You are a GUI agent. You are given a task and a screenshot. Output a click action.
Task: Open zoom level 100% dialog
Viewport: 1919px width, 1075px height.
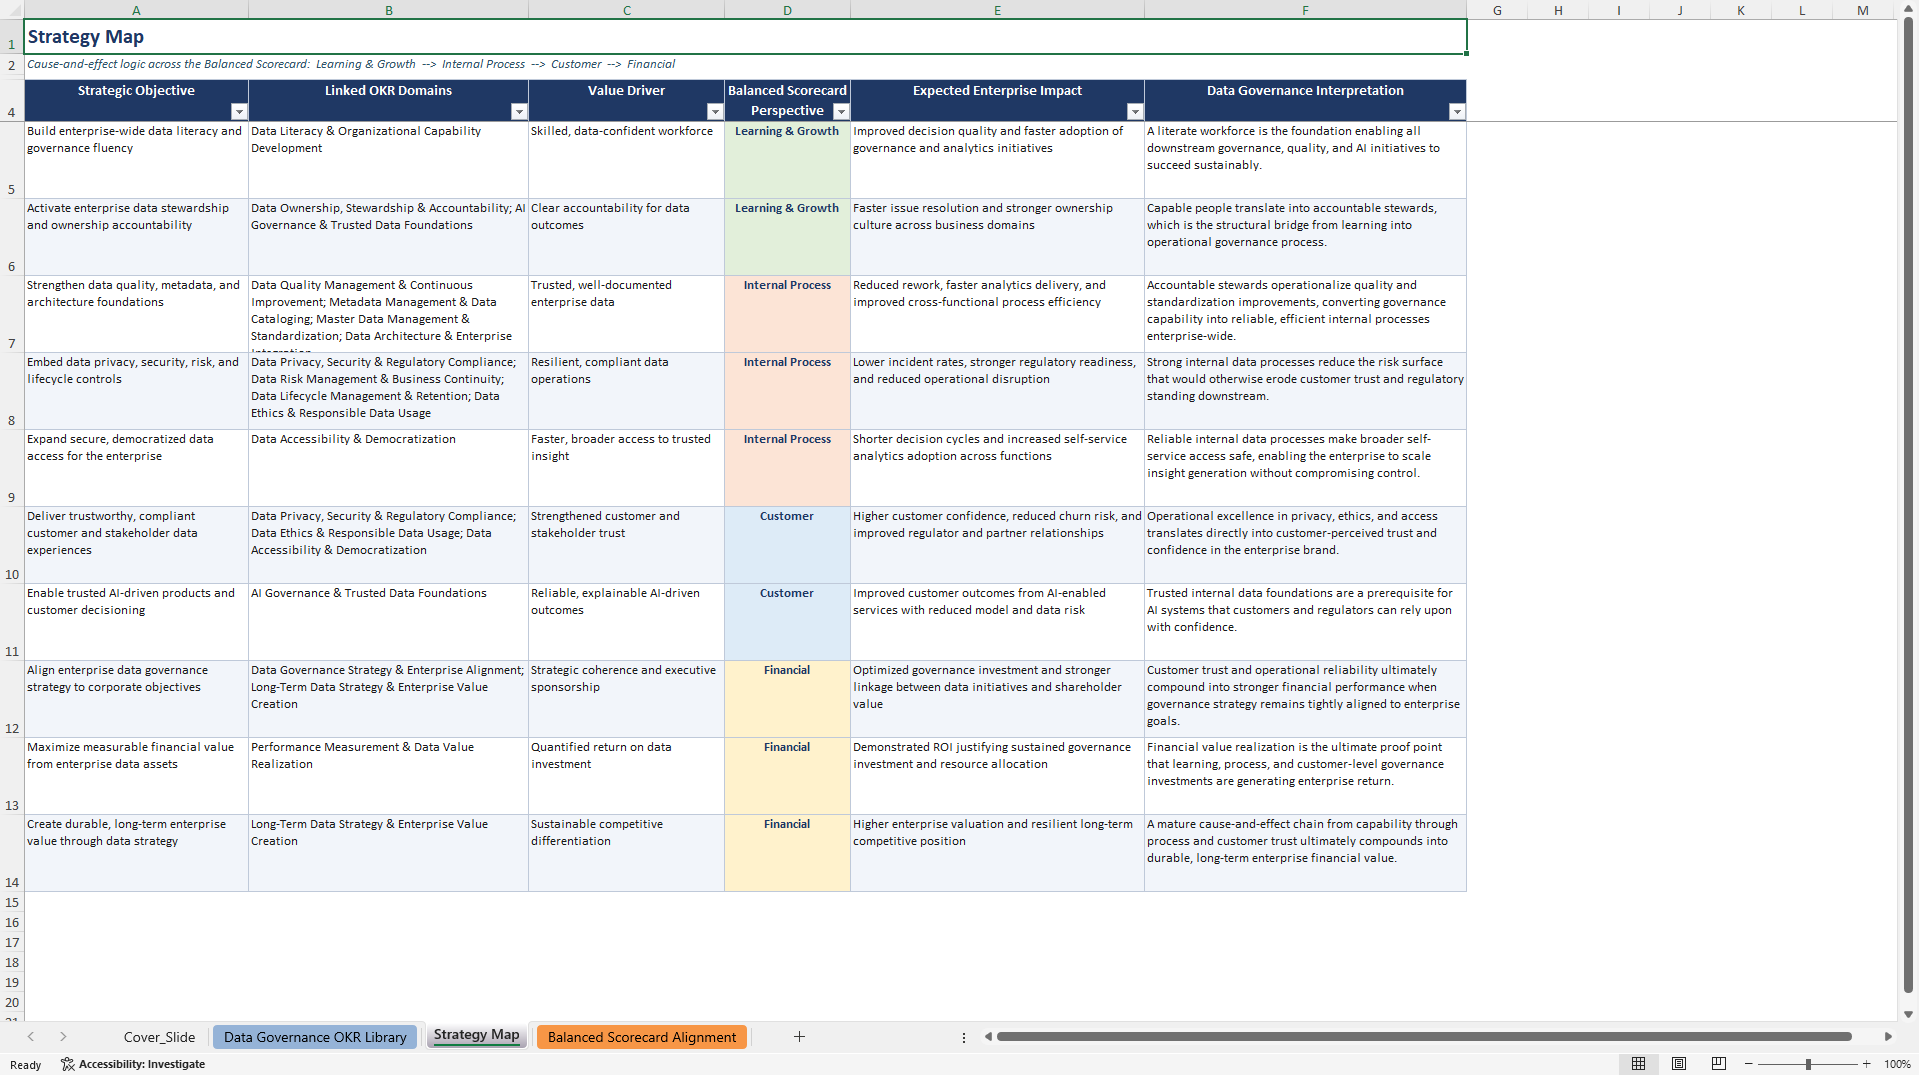click(x=1897, y=1064)
